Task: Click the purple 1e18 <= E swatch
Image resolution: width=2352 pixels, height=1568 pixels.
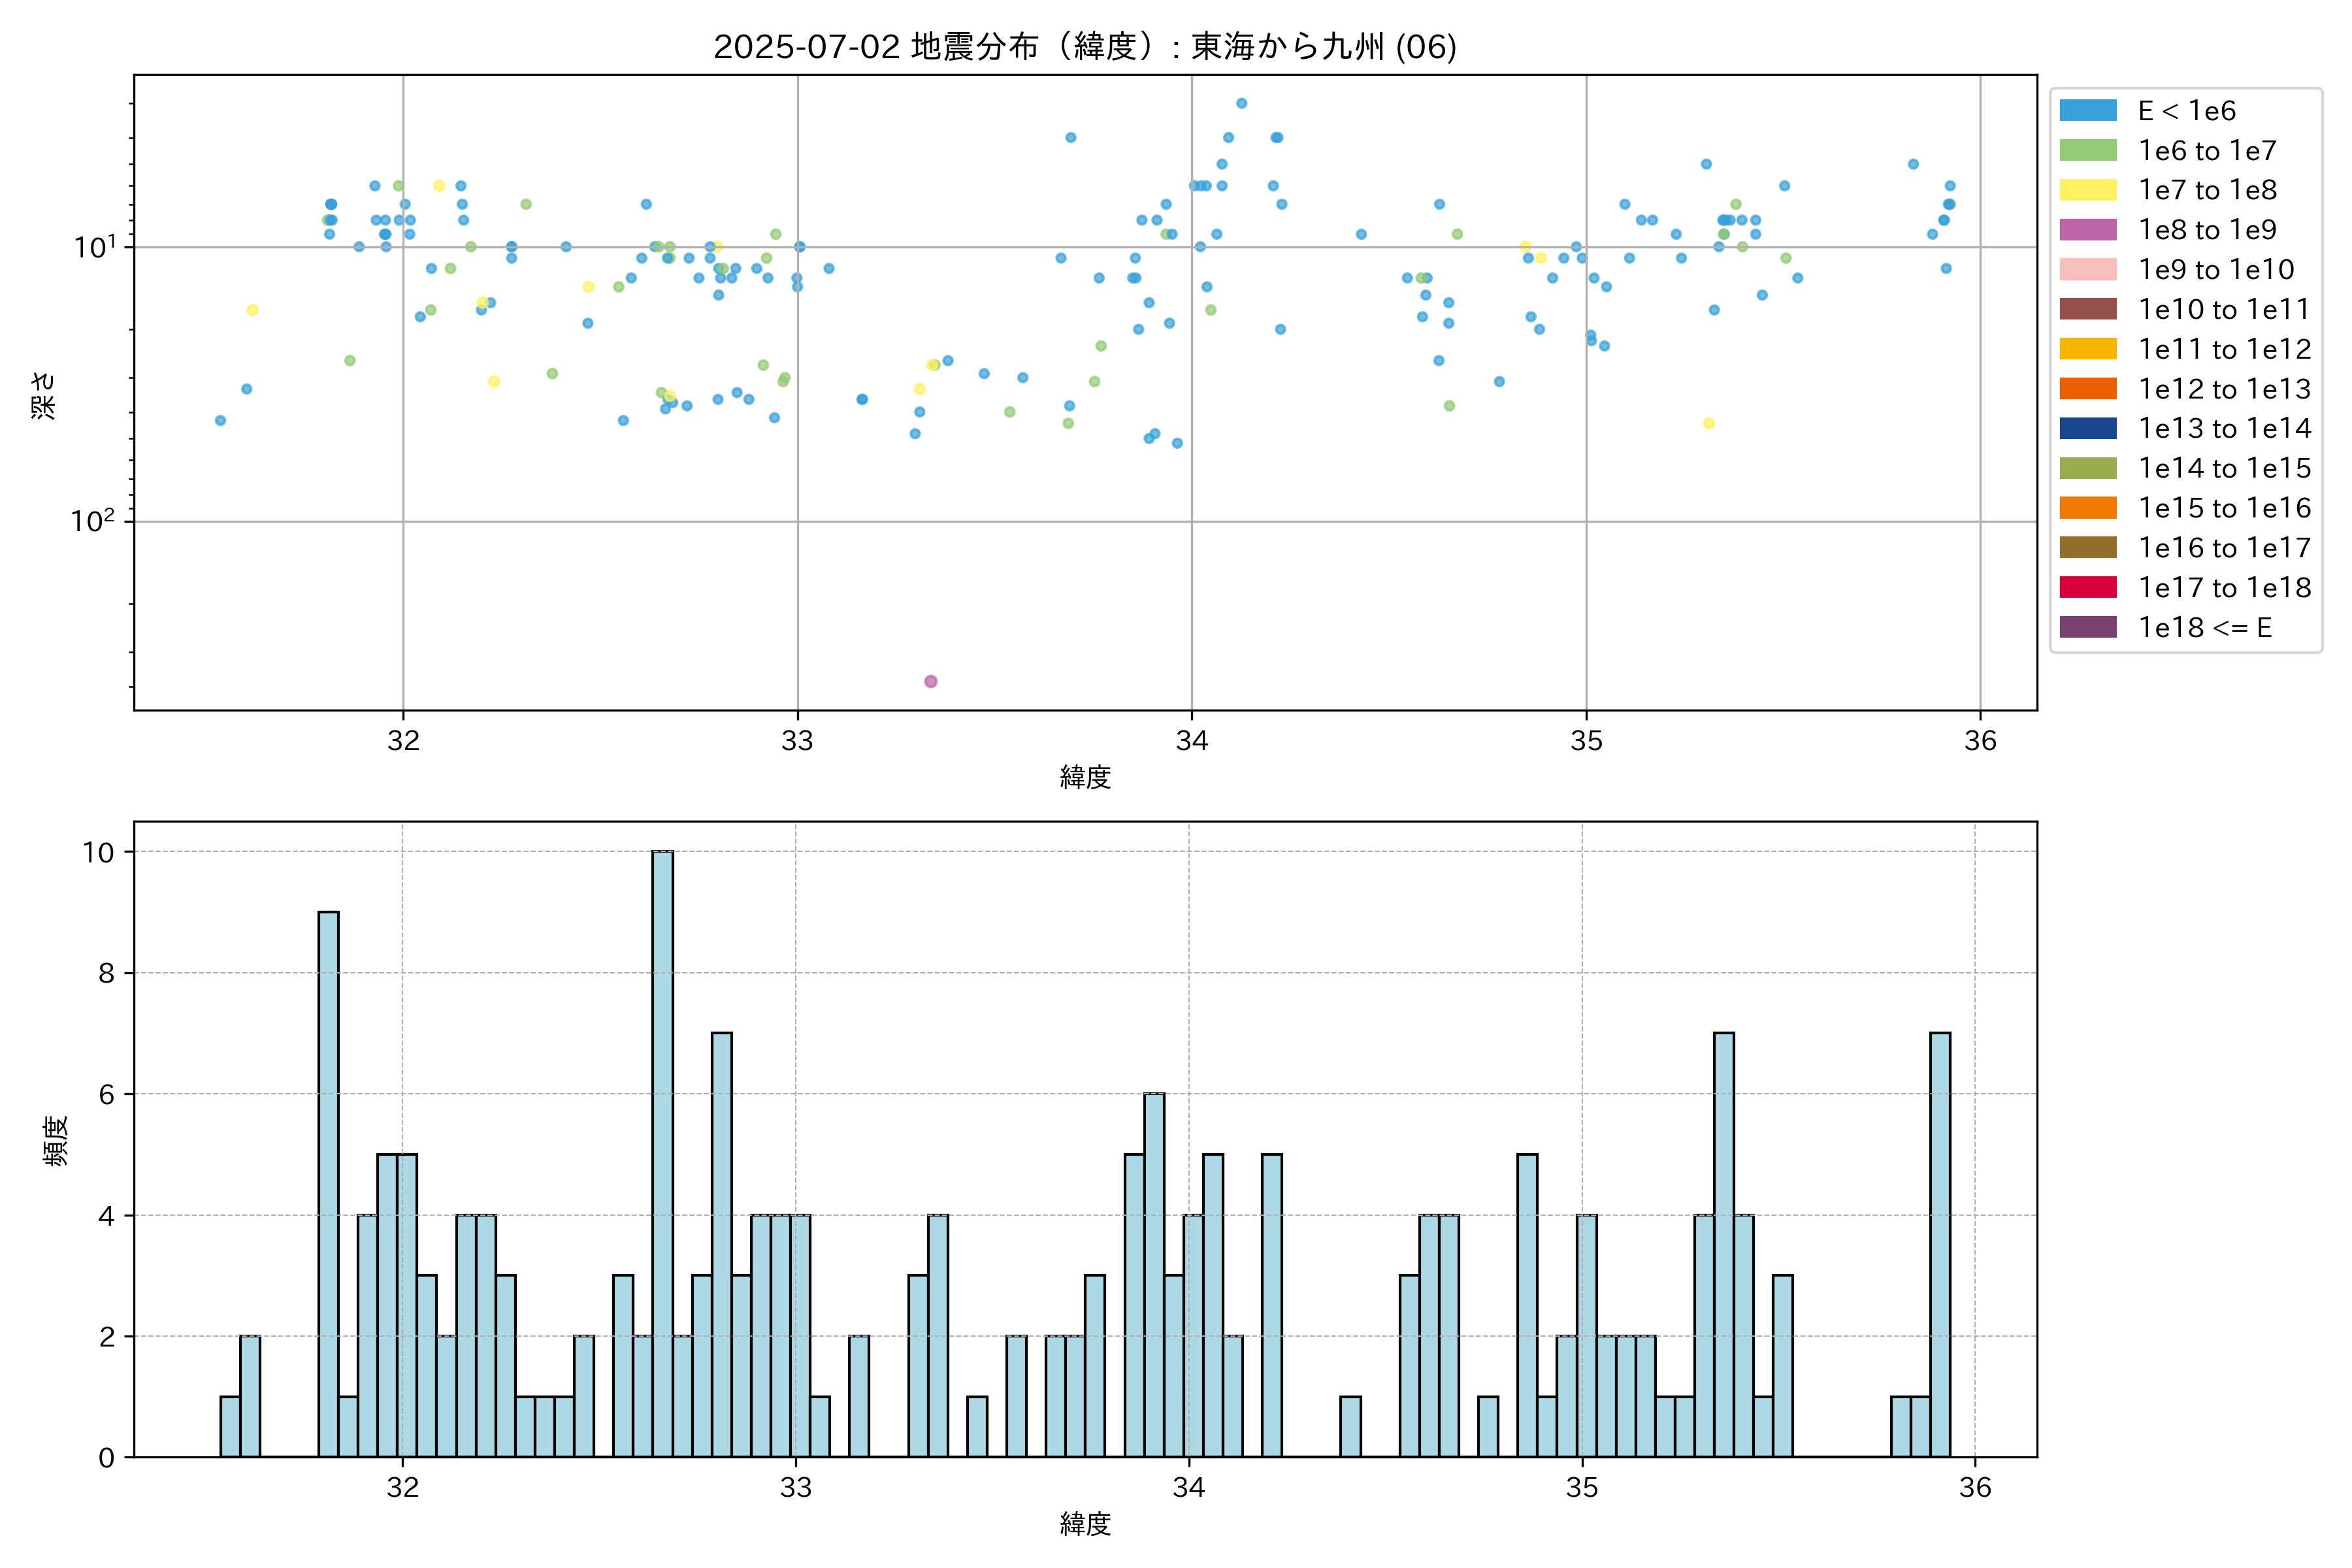Action: (2087, 627)
